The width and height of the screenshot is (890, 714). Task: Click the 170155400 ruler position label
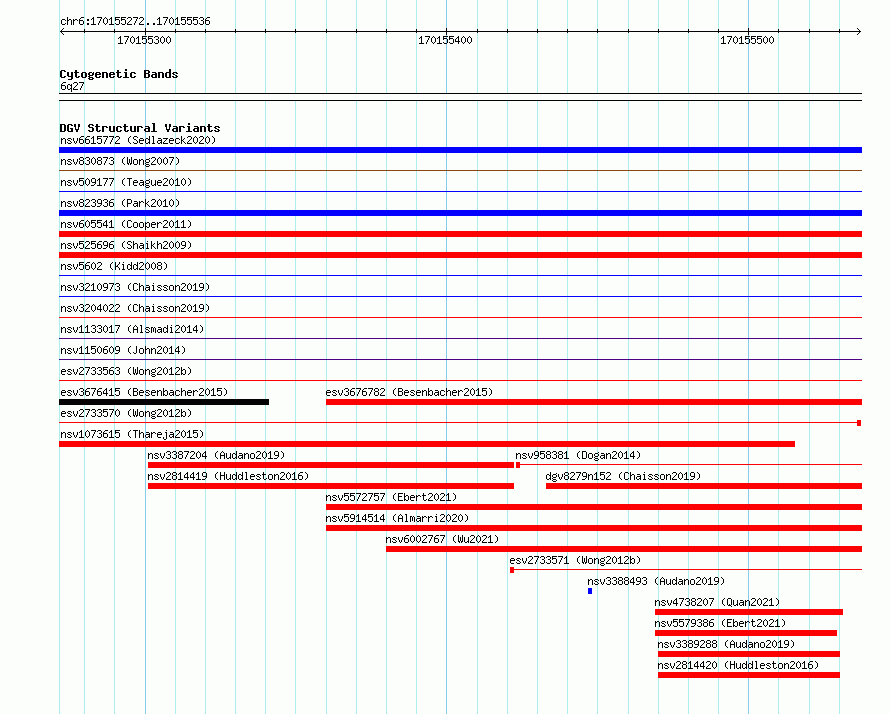point(445,40)
